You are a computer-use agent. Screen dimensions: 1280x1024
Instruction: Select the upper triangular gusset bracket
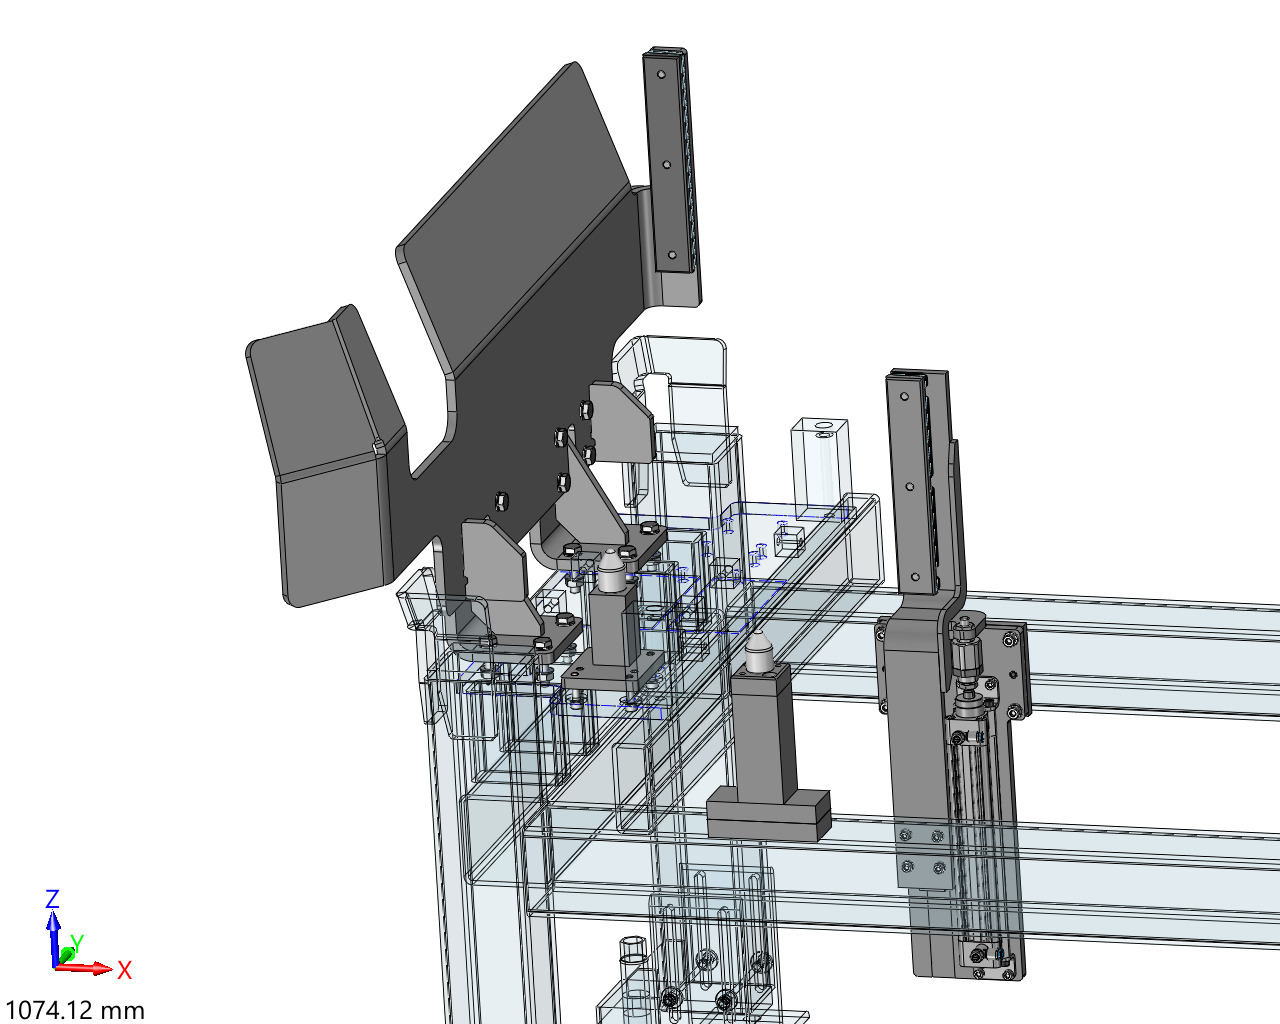click(620, 420)
